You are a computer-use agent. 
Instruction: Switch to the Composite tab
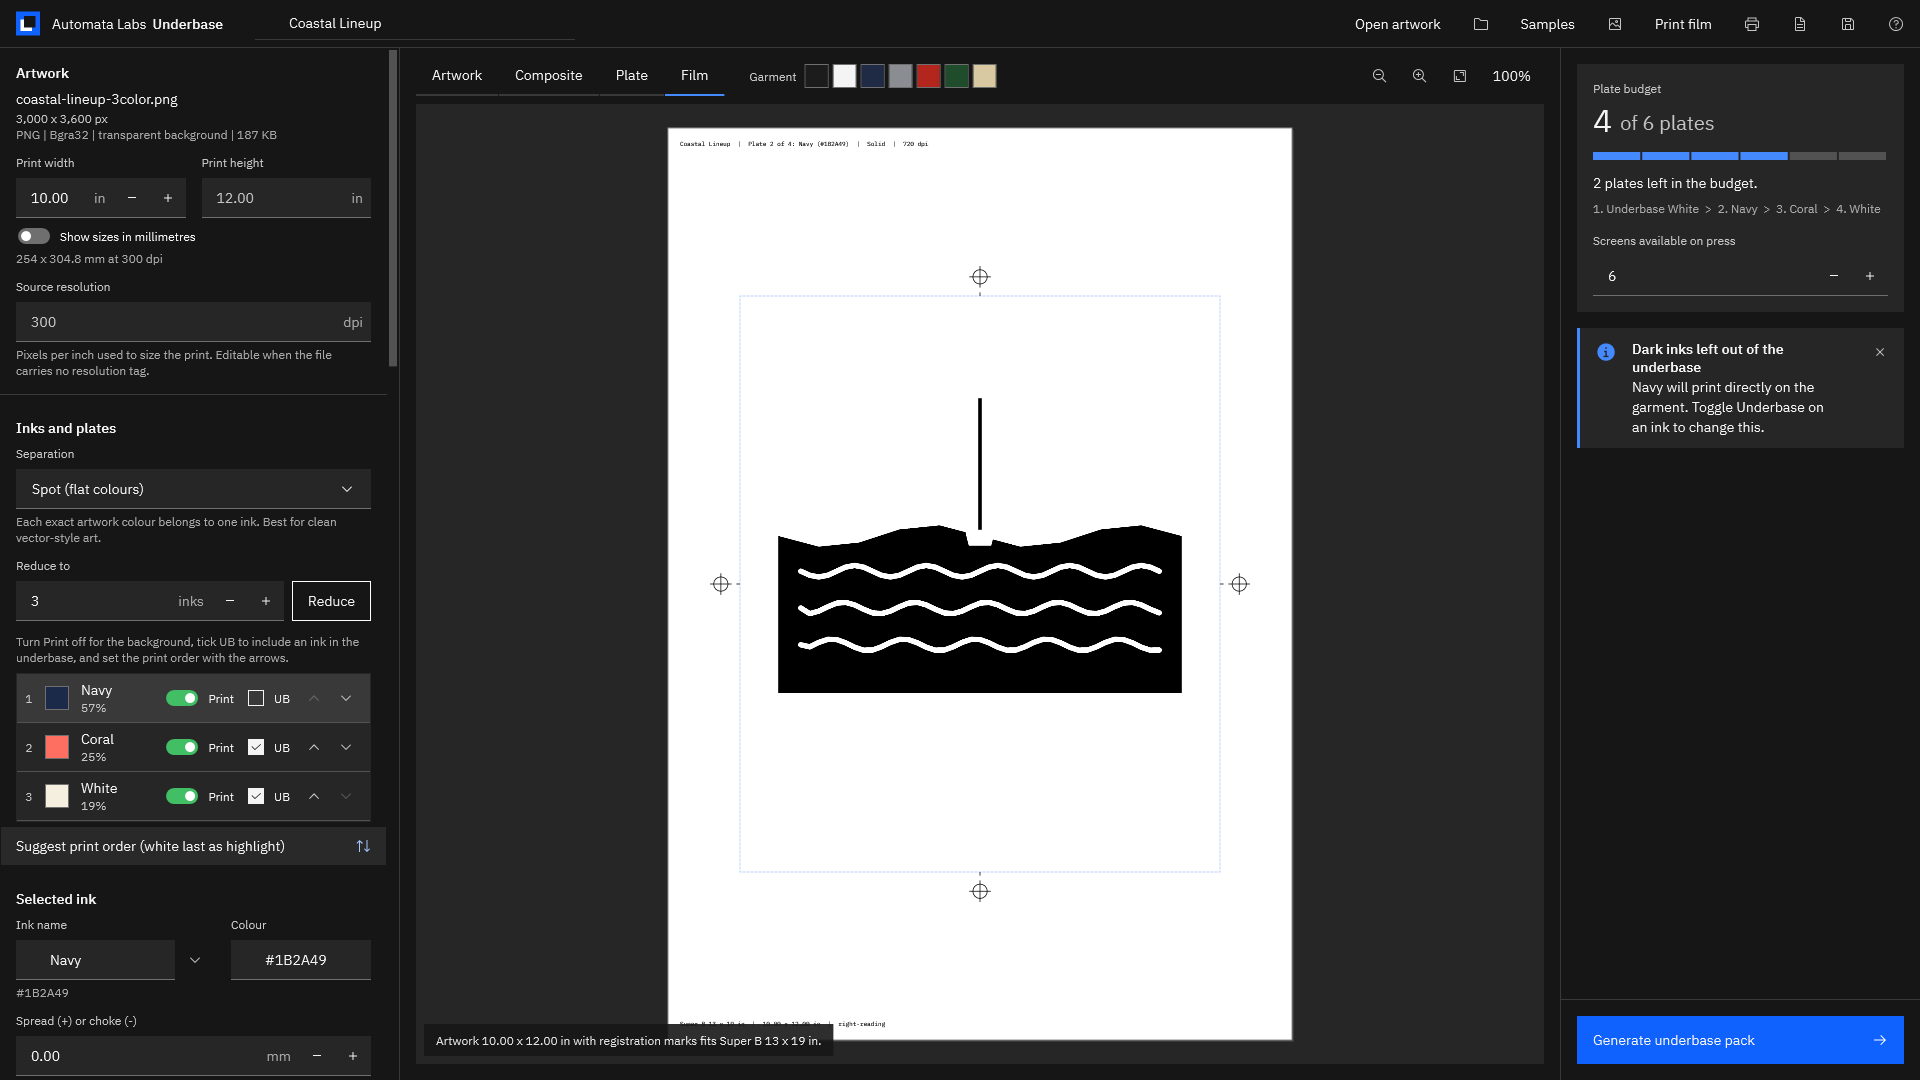click(x=548, y=76)
